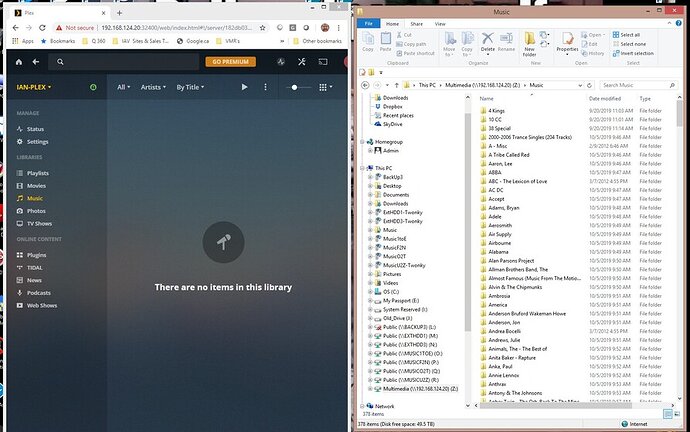Viewport: 690px width, 432px height.
Task: Open the All filter dropdown in Plex
Action: point(123,87)
